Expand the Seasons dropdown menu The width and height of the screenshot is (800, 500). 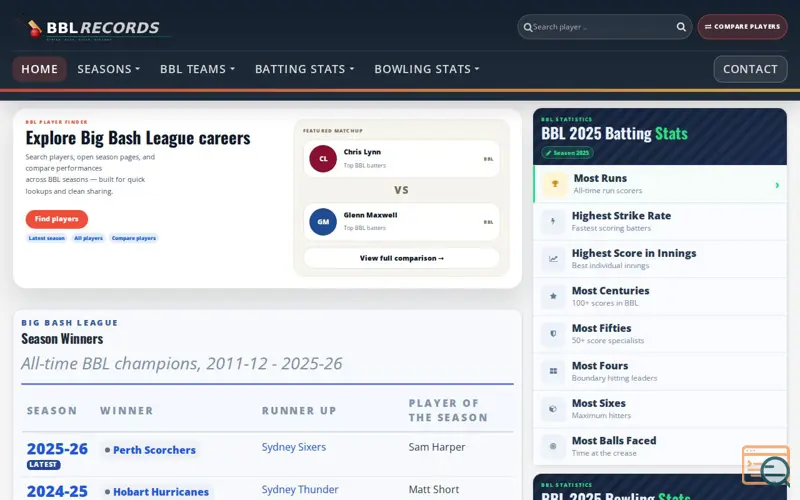pyautogui.click(x=109, y=69)
